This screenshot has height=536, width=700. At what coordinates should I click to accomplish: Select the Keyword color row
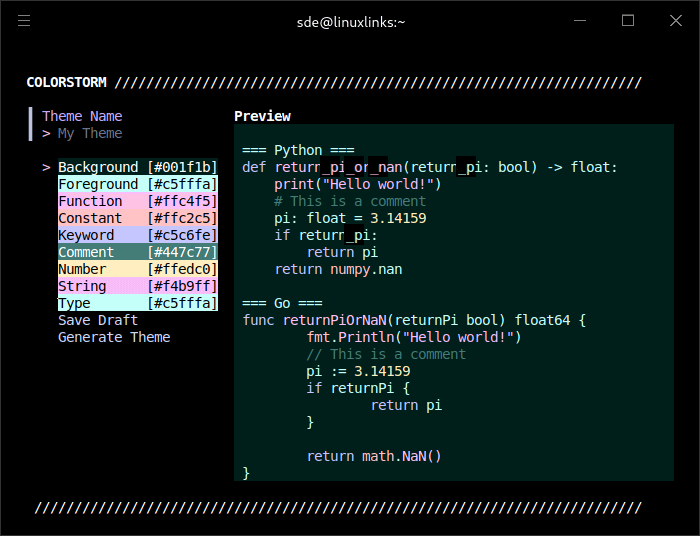coord(137,235)
